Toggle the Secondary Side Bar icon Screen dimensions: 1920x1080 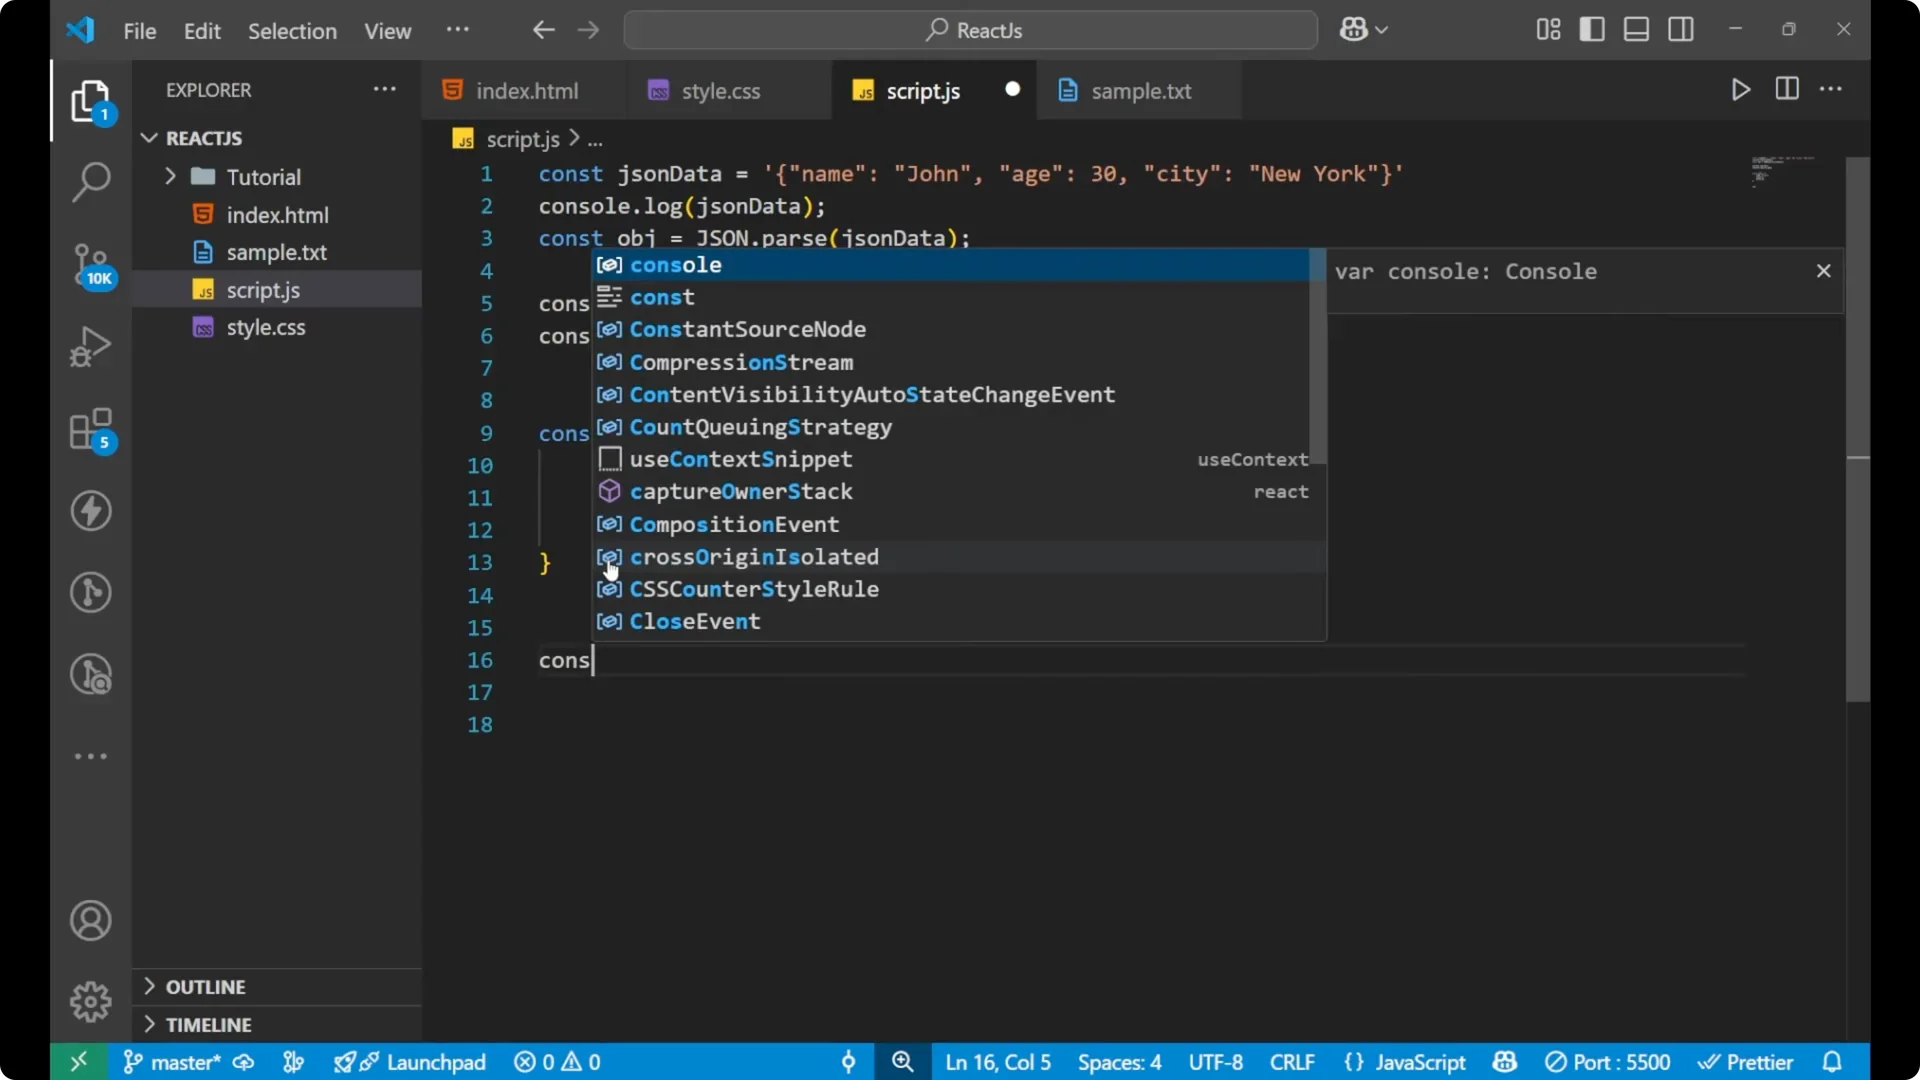click(1681, 29)
